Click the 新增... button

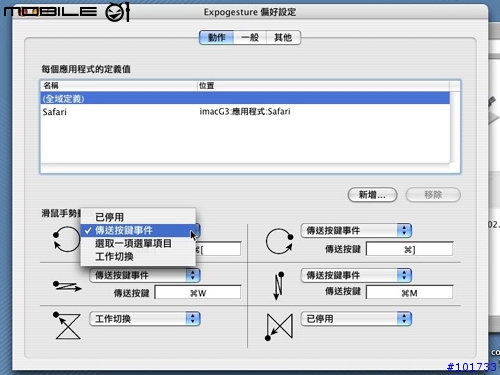pos(372,195)
